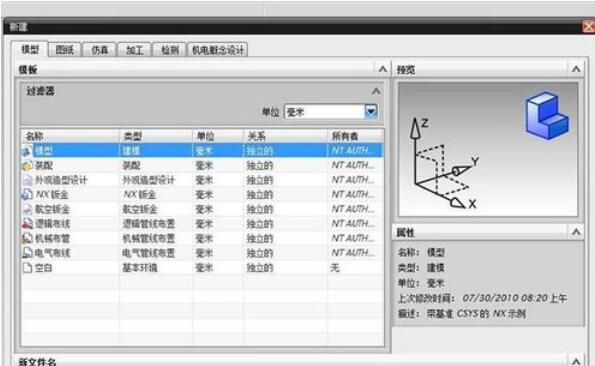Click the 逻辑布线 template icon
Viewport: 595px width, 366px height.
point(27,224)
